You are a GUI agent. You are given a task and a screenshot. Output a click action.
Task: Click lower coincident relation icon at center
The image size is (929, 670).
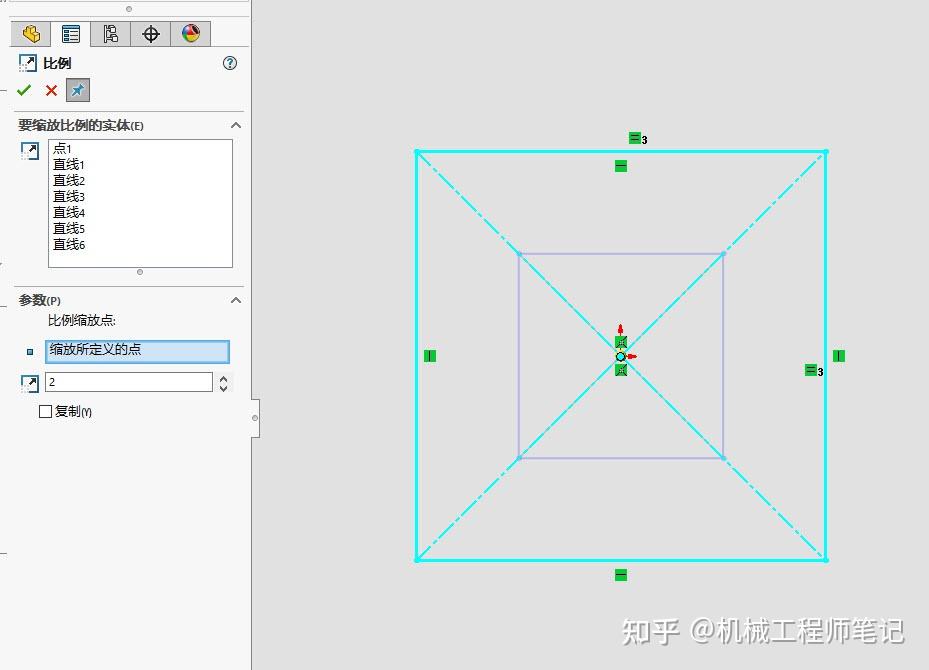coord(621,370)
